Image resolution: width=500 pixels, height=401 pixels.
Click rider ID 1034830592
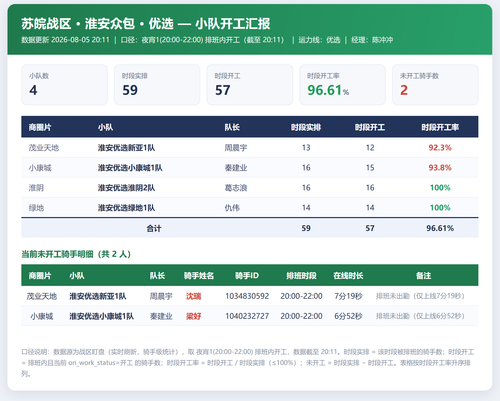tap(247, 296)
